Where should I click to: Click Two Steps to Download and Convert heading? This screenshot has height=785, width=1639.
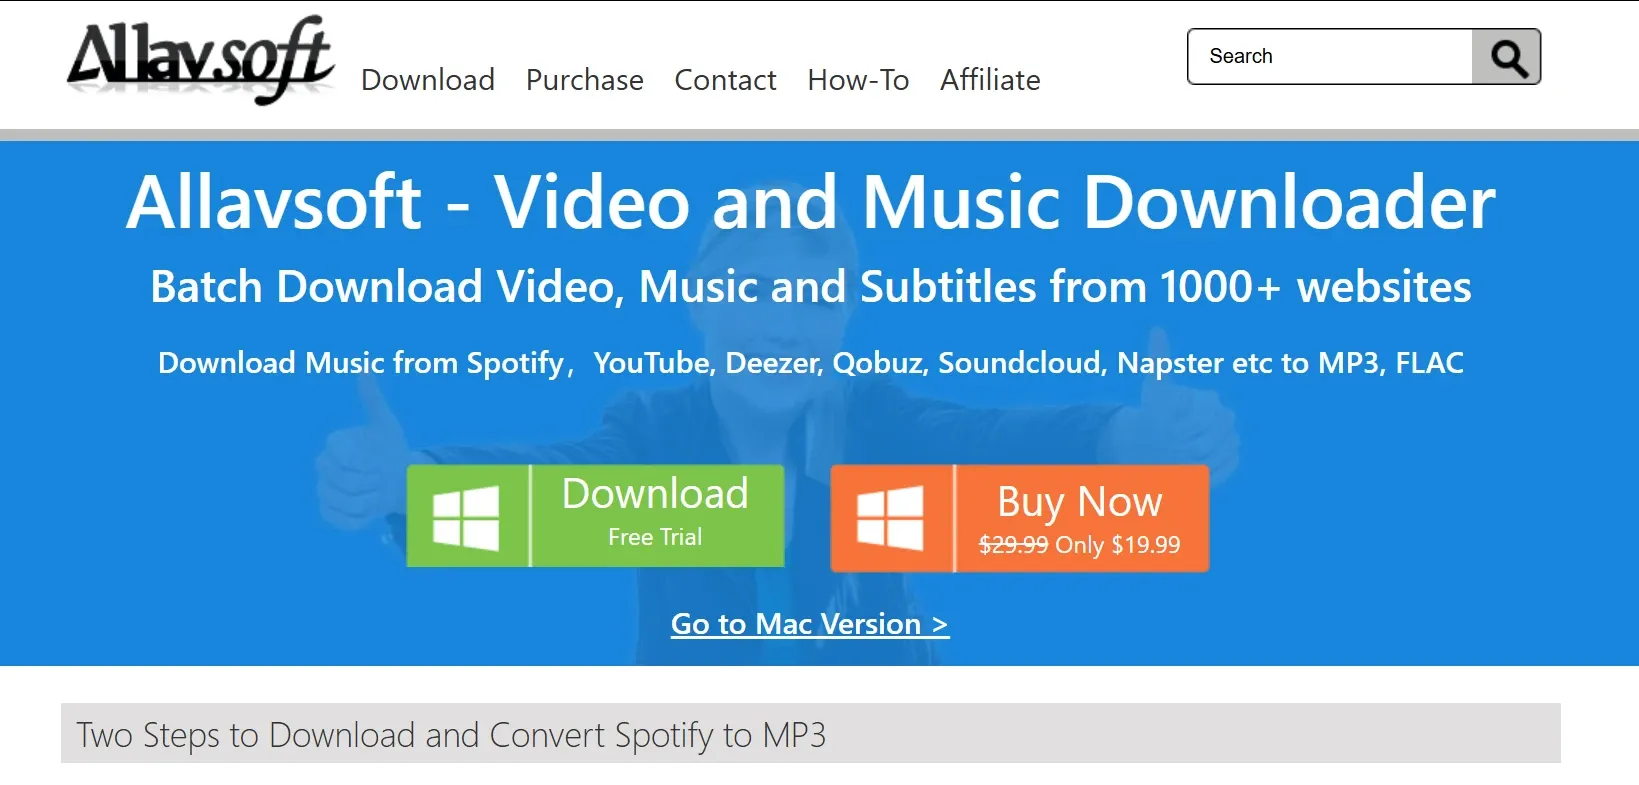(452, 736)
